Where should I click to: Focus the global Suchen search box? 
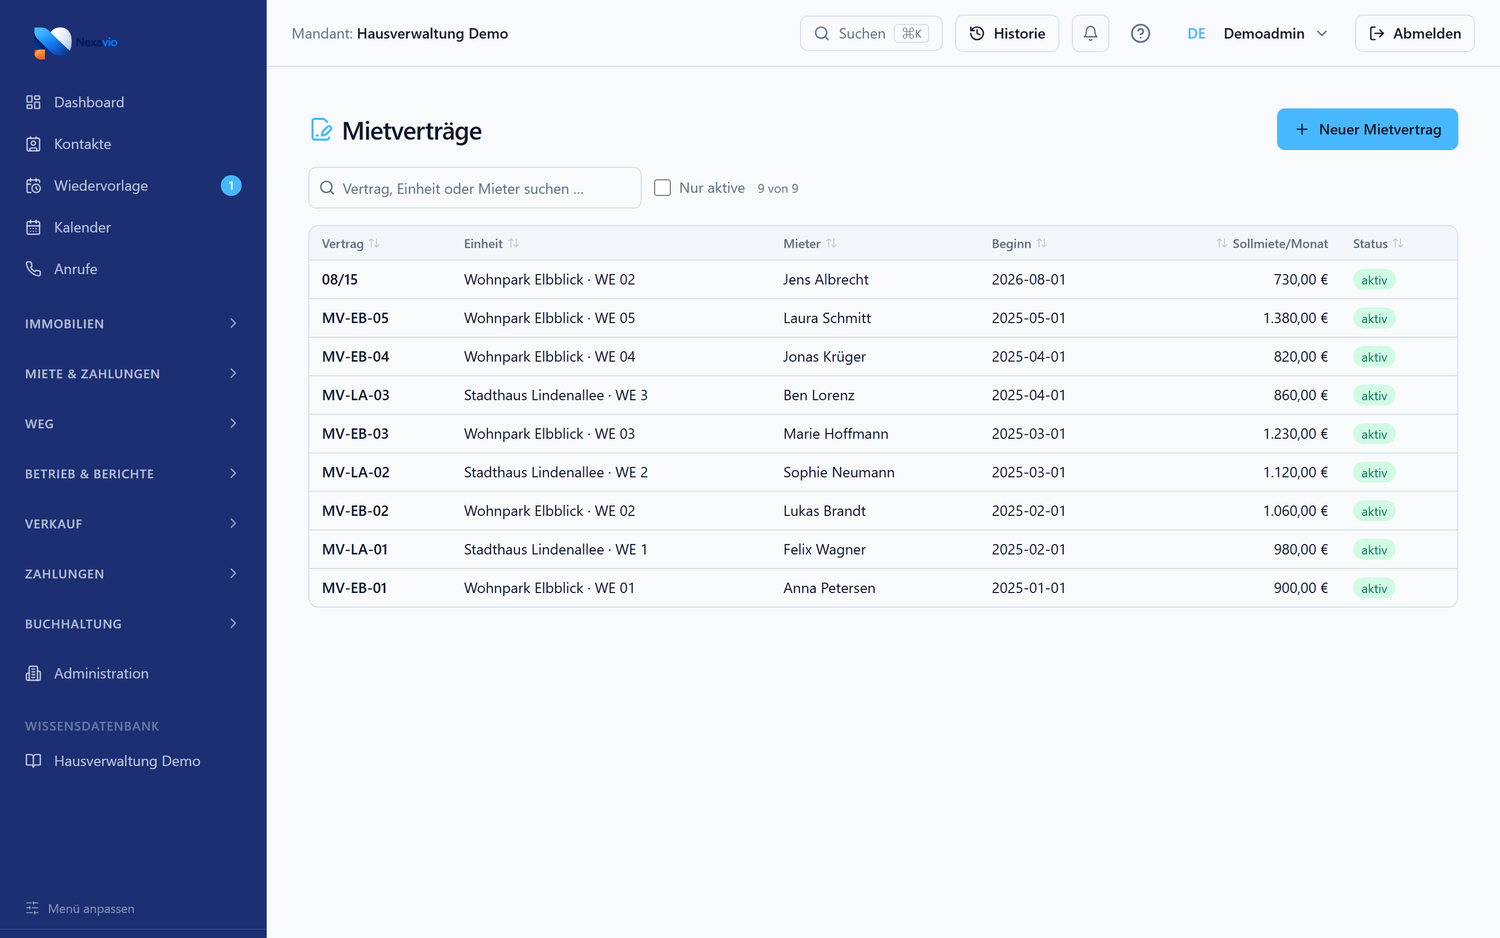pos(871,33)
